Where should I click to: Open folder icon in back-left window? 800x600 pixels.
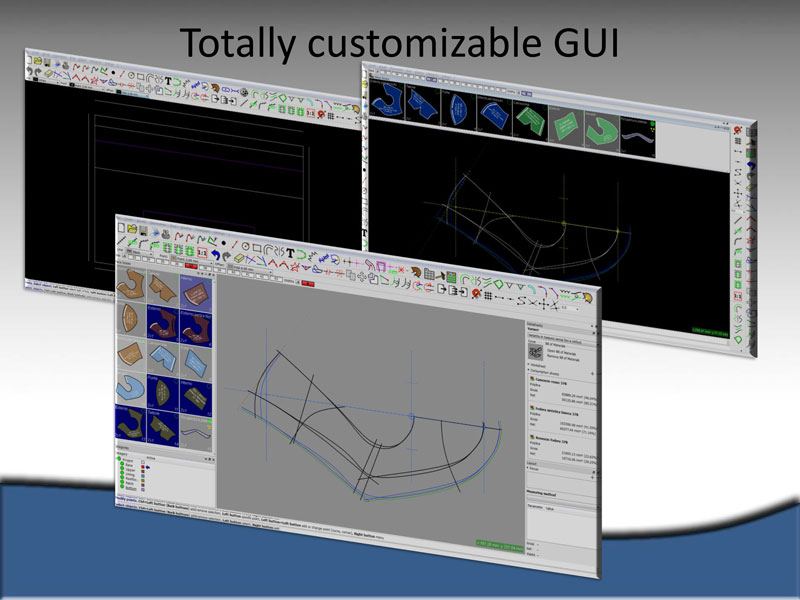pyautogui.click(x=38, y=61)
